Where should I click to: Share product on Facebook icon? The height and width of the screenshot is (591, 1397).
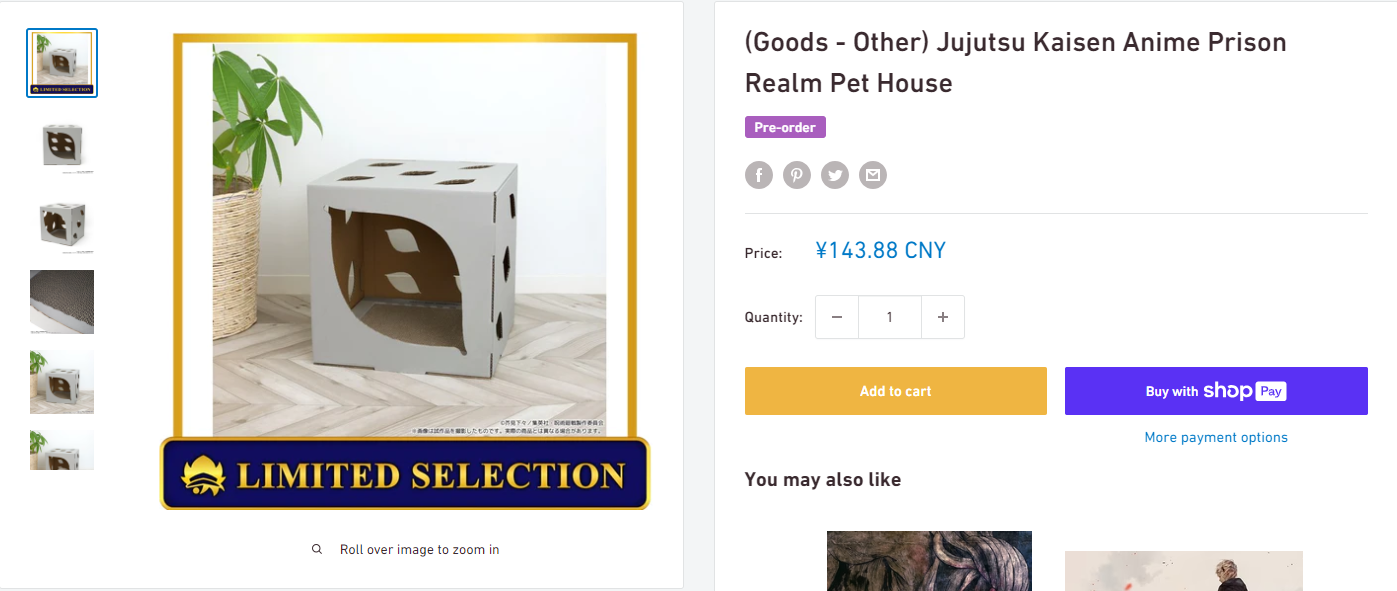(x=759, y=175)
